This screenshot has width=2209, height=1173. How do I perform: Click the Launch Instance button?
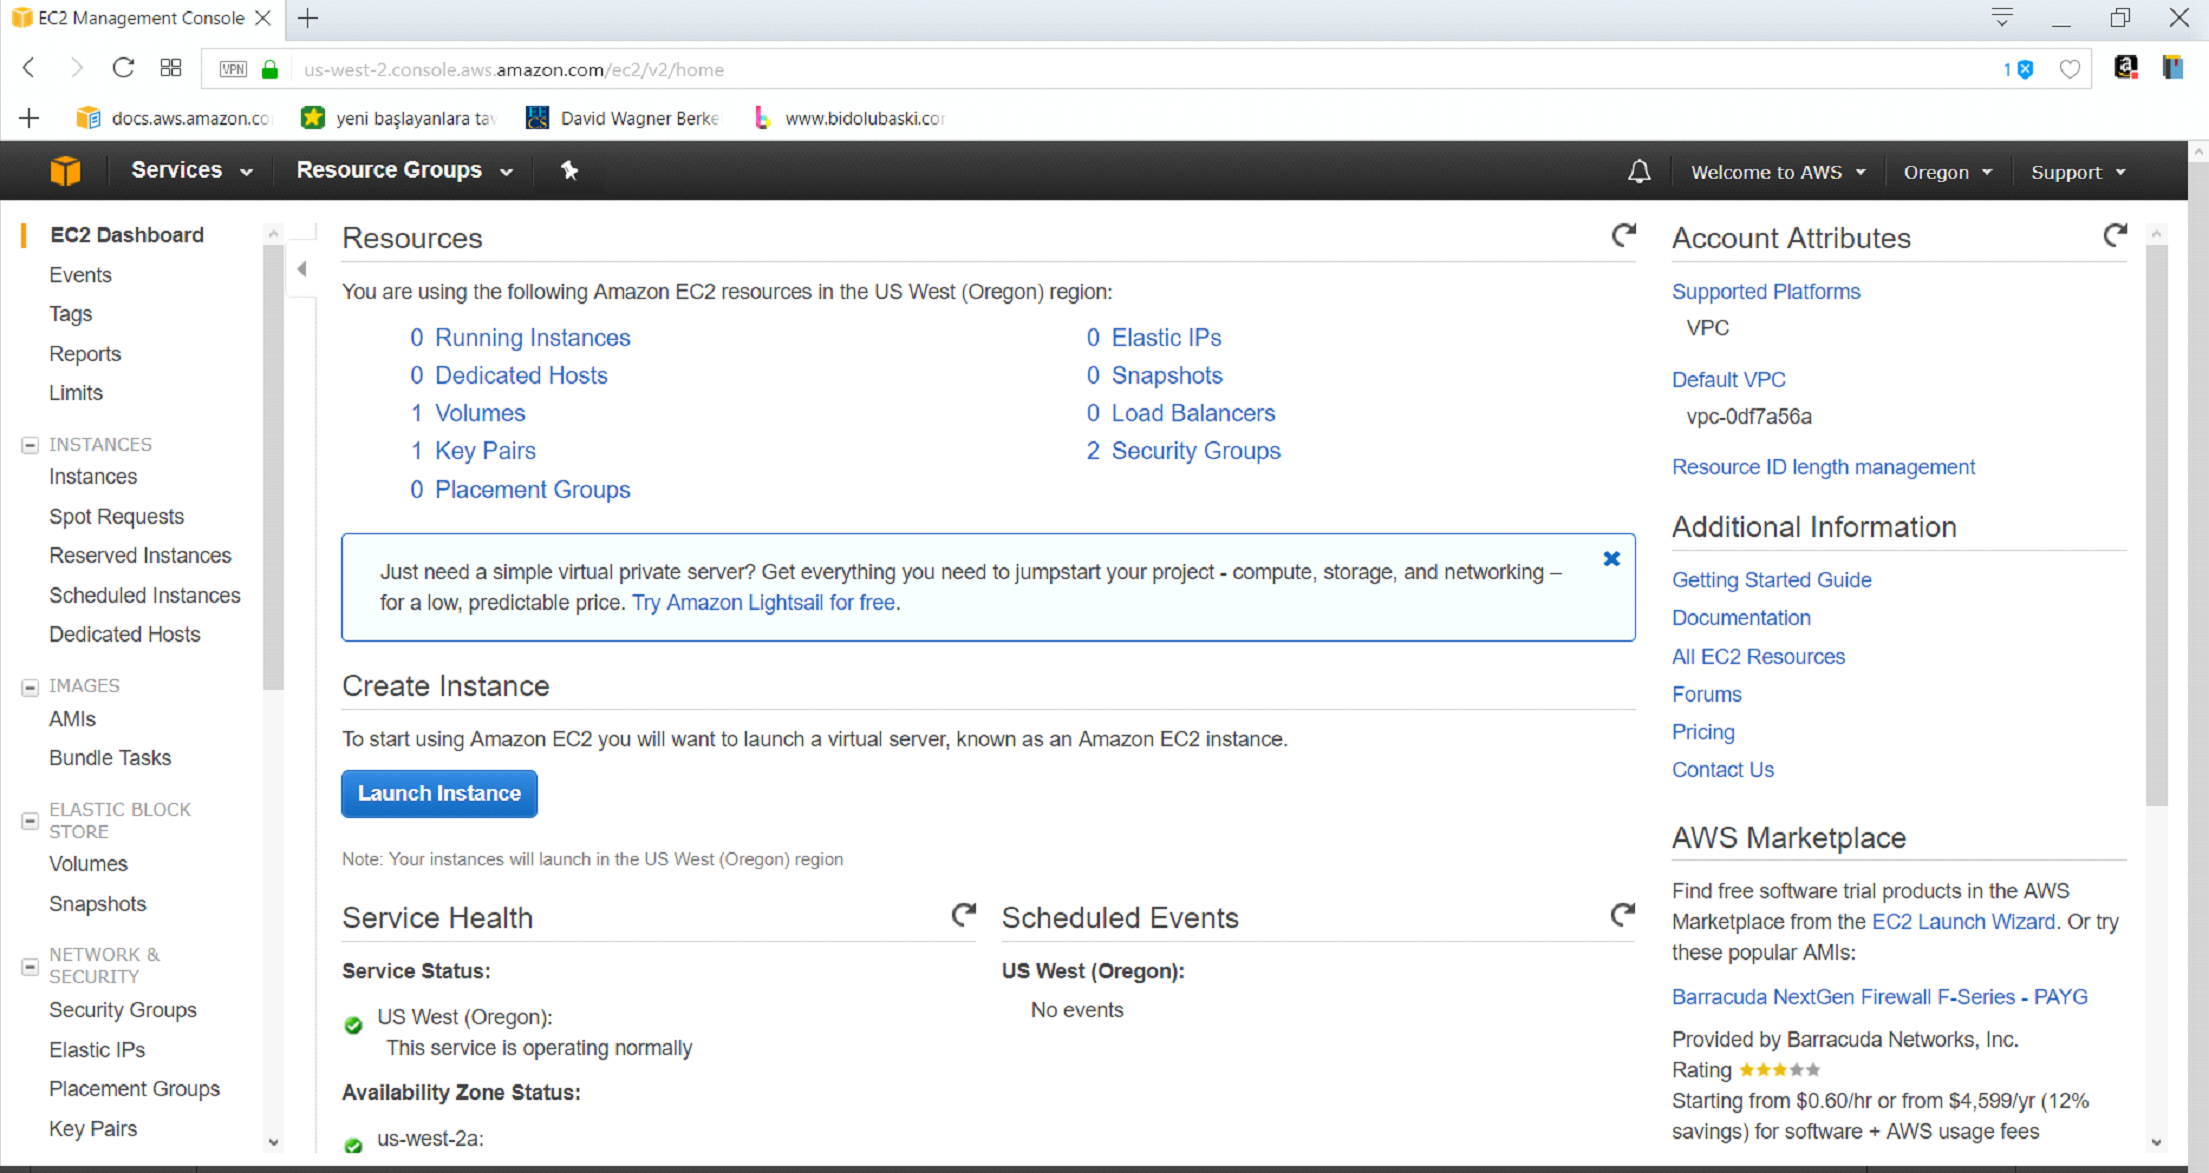[x=439, y=793]
